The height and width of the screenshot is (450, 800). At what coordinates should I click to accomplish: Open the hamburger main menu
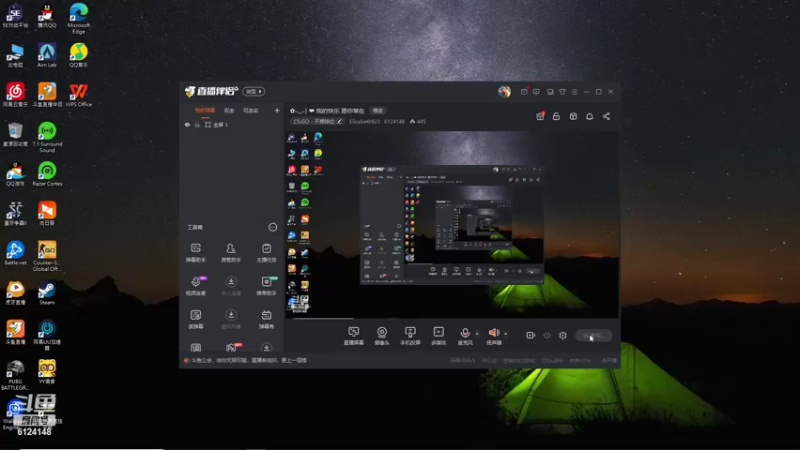tap(574, 92)
